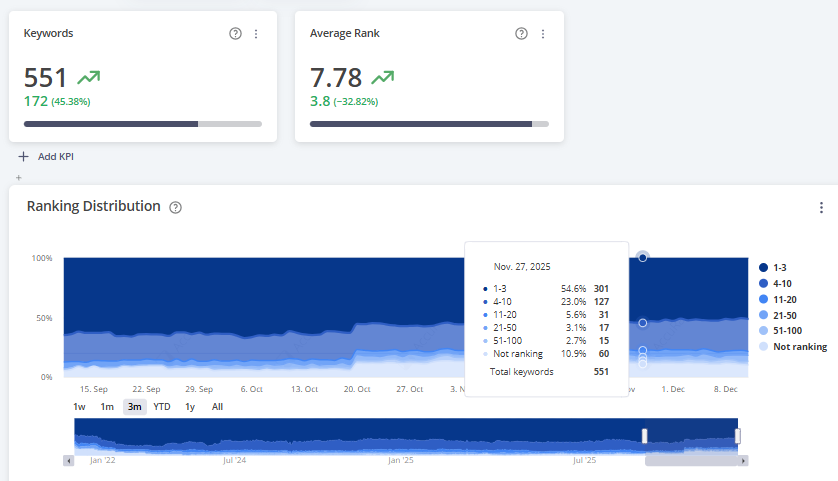Select the 1y range button
Screen dimensions: 838x481
190,407
